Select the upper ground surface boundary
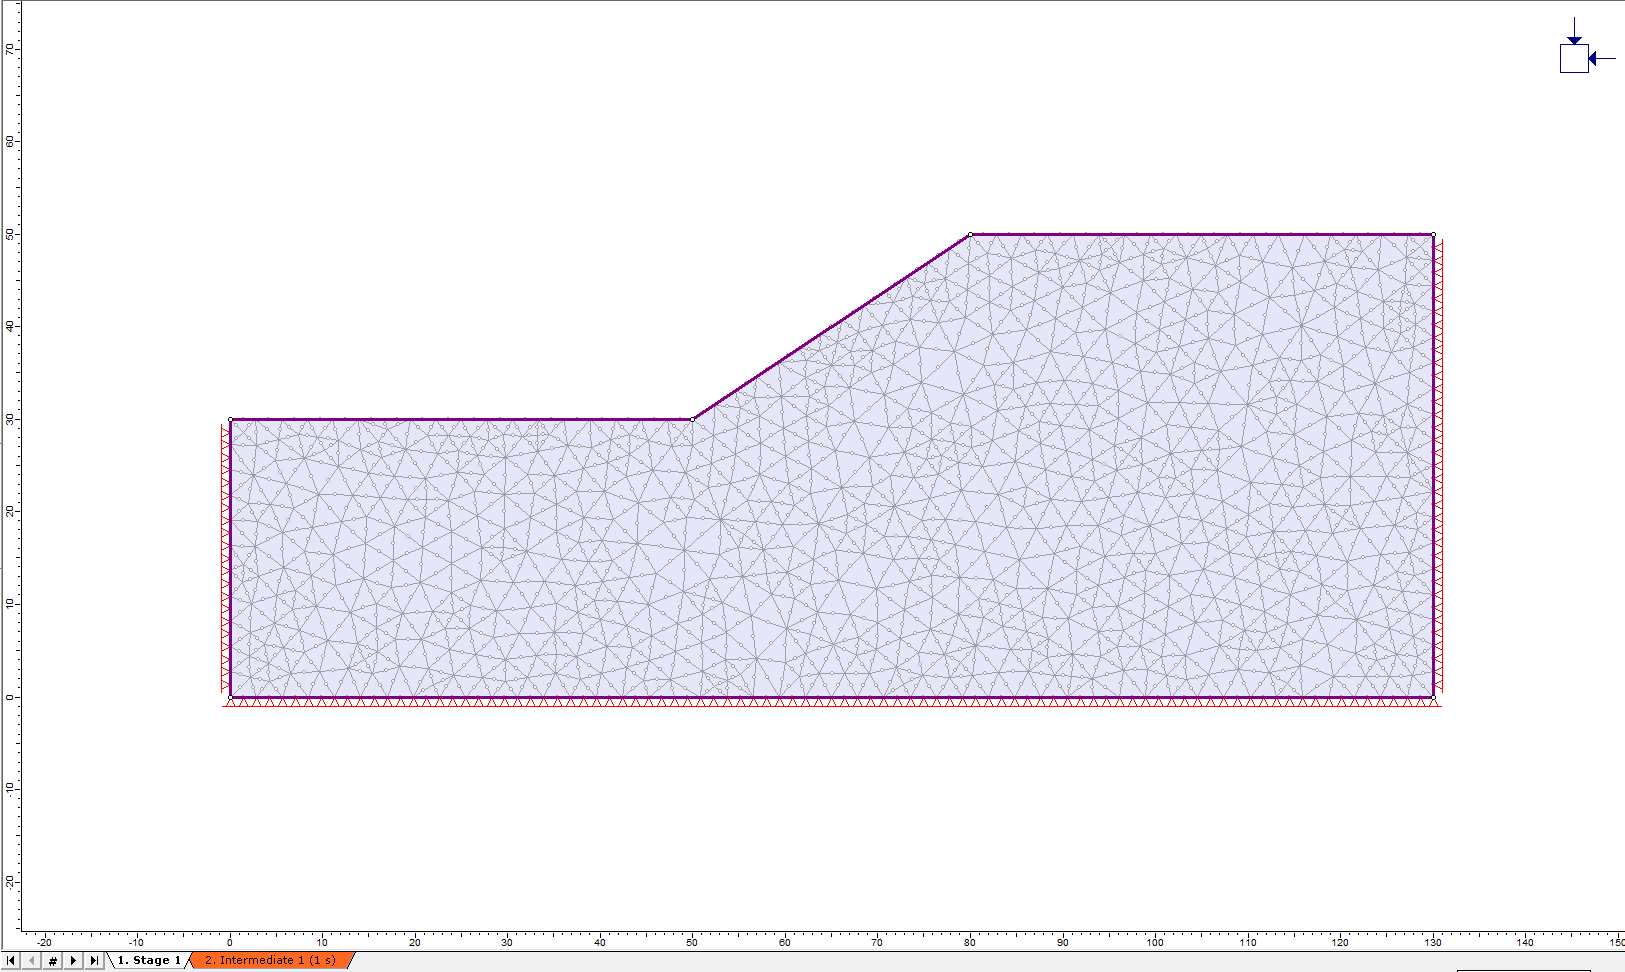Image resolution: width=1625 pixels, height=972 pixels. coord(450,418)
